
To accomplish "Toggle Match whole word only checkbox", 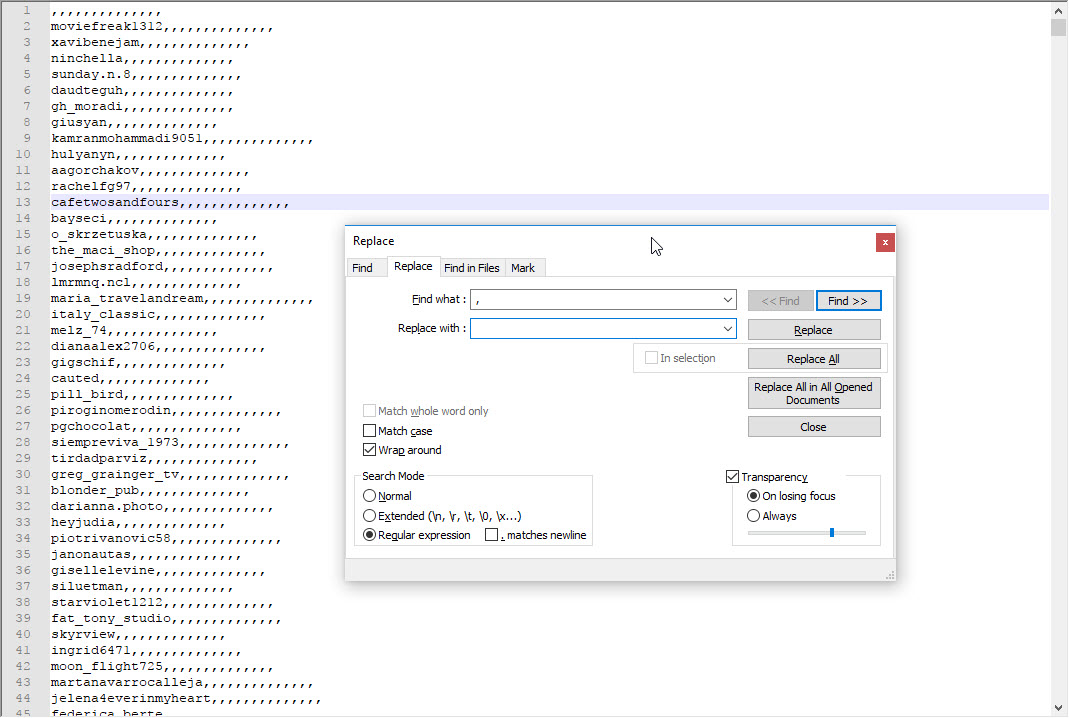I will click(x=370, y=410).
